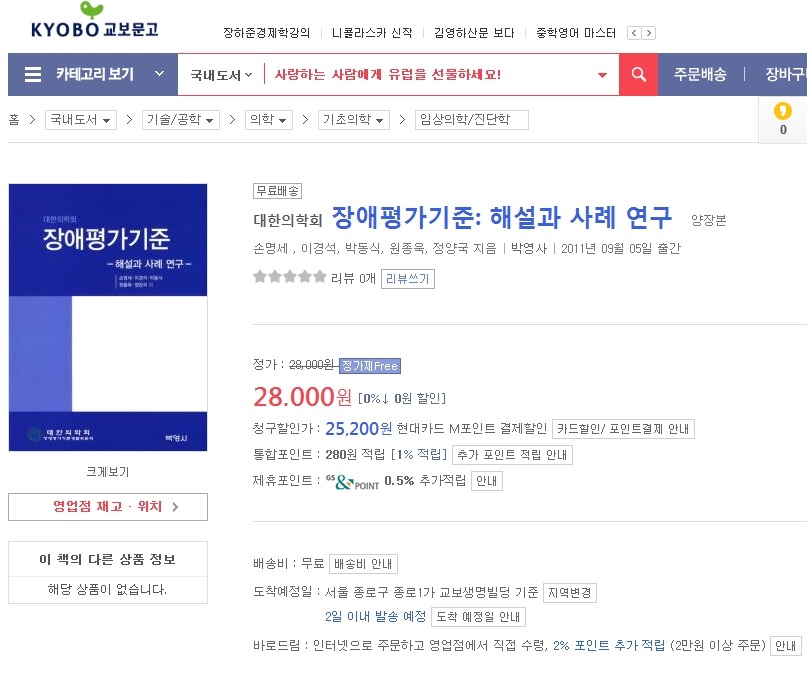Expand the 카테고리 보기 chevron
Image resolution: width=807 pixels, height=686 pixels.
click(x=160, y=74)
